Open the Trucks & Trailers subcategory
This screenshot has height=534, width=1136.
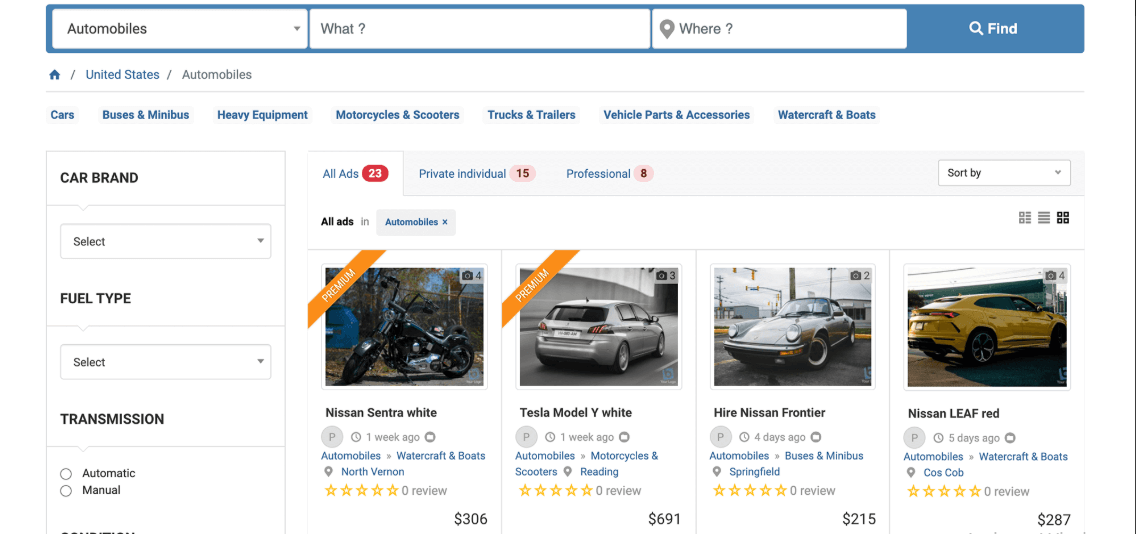pyautogui.click(x=531, y=114)
